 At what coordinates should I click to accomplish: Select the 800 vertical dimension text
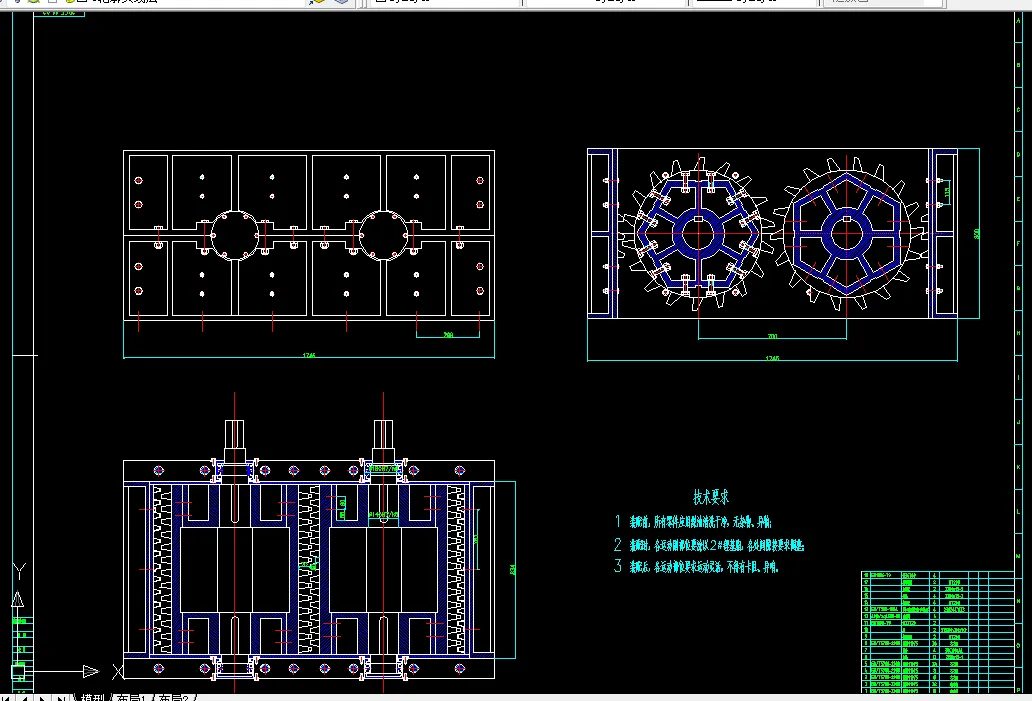977,234
